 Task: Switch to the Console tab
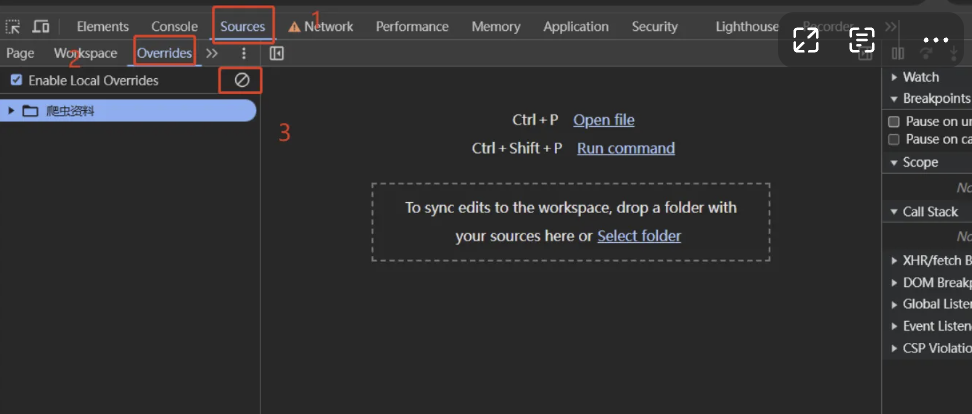pos(174,27)
